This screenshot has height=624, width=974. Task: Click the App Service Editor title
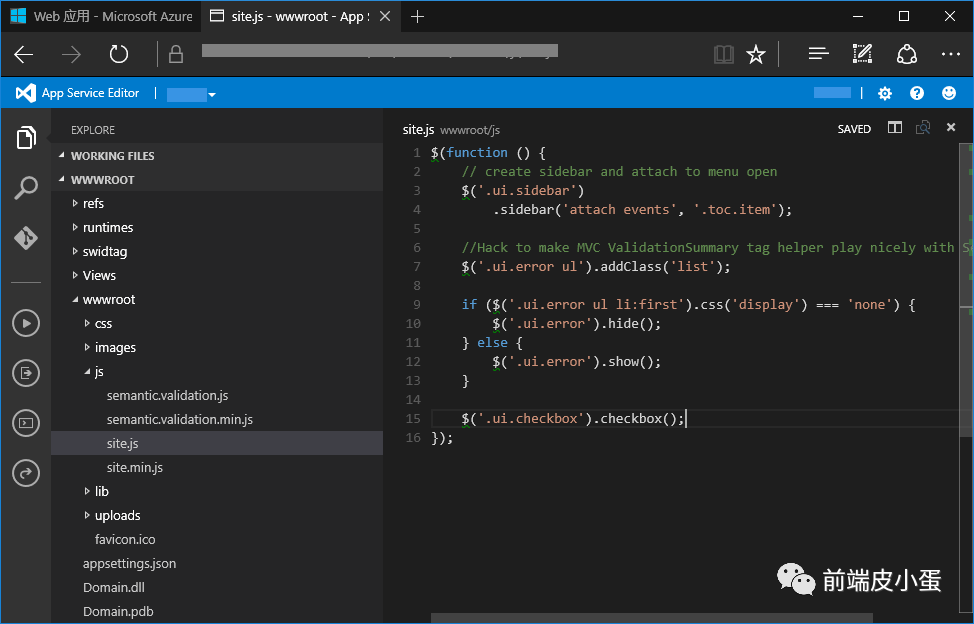pyautogui.click(x=91, y=93)
